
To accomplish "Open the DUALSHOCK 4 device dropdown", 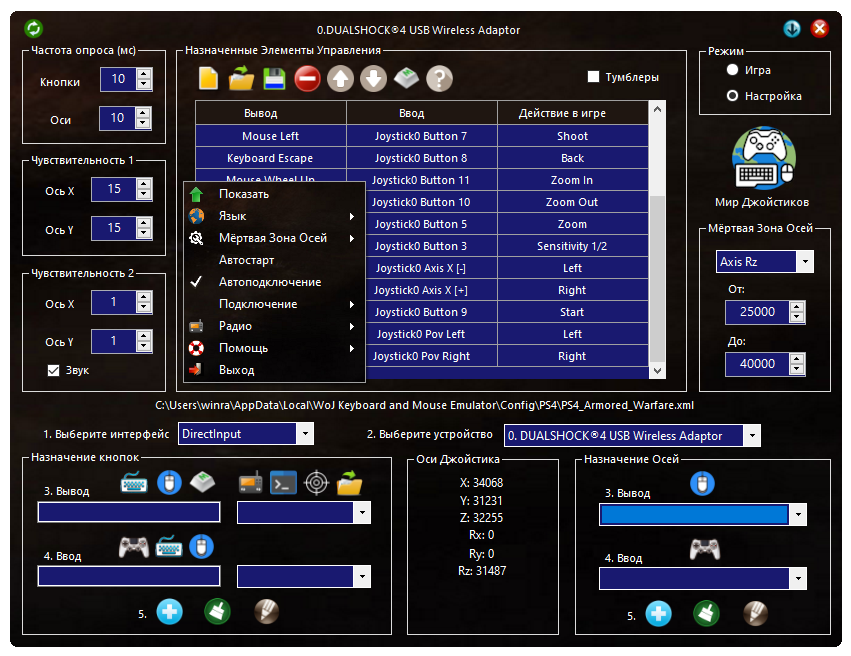I will 752,435.
